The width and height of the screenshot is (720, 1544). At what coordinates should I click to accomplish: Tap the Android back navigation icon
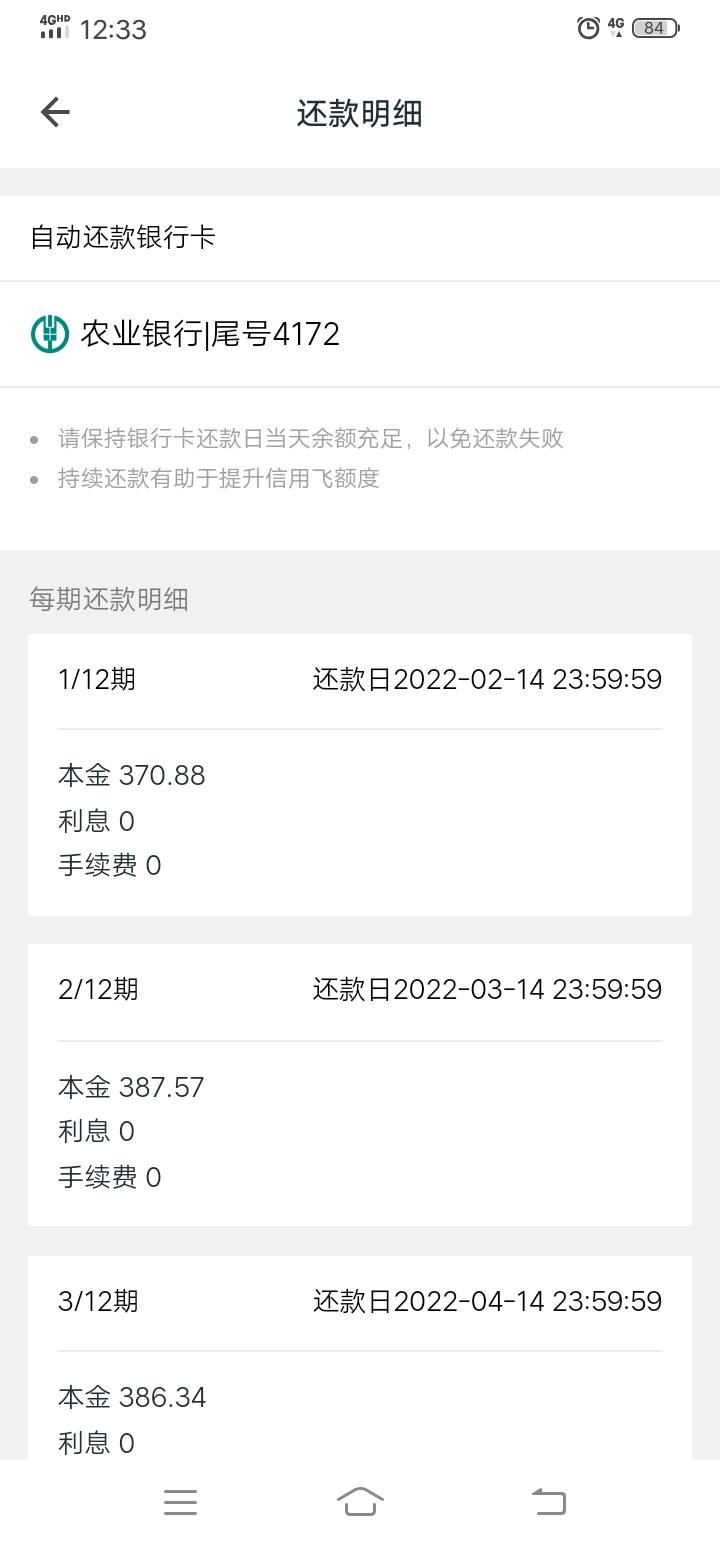[548, 1502]
